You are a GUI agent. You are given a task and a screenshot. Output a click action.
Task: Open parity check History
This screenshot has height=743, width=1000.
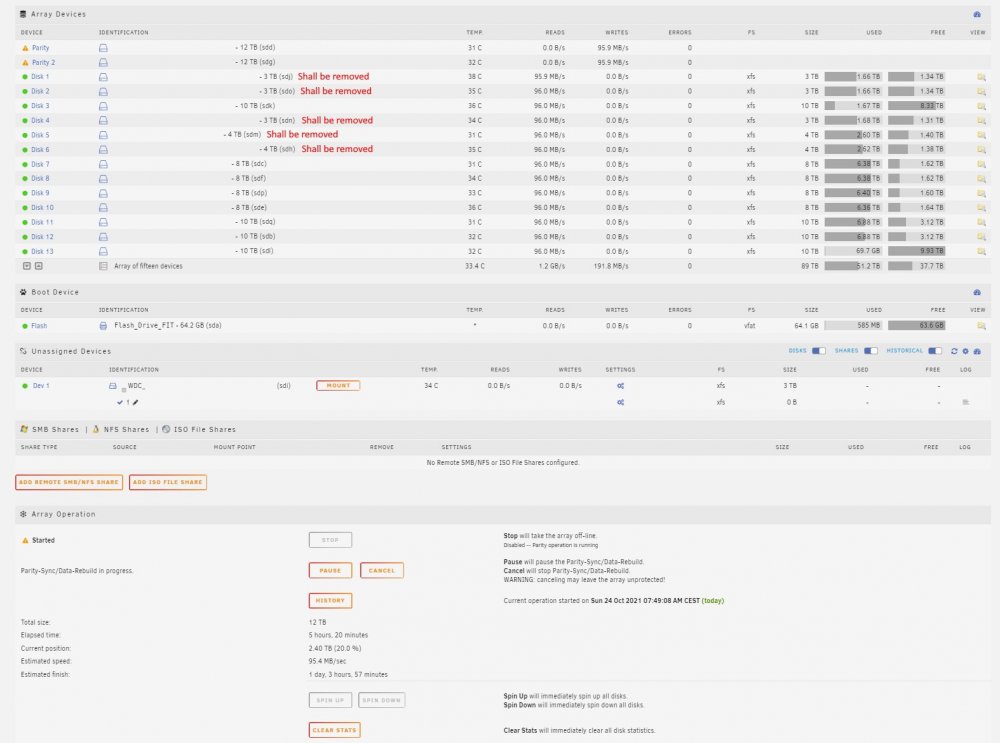(330, 600)
